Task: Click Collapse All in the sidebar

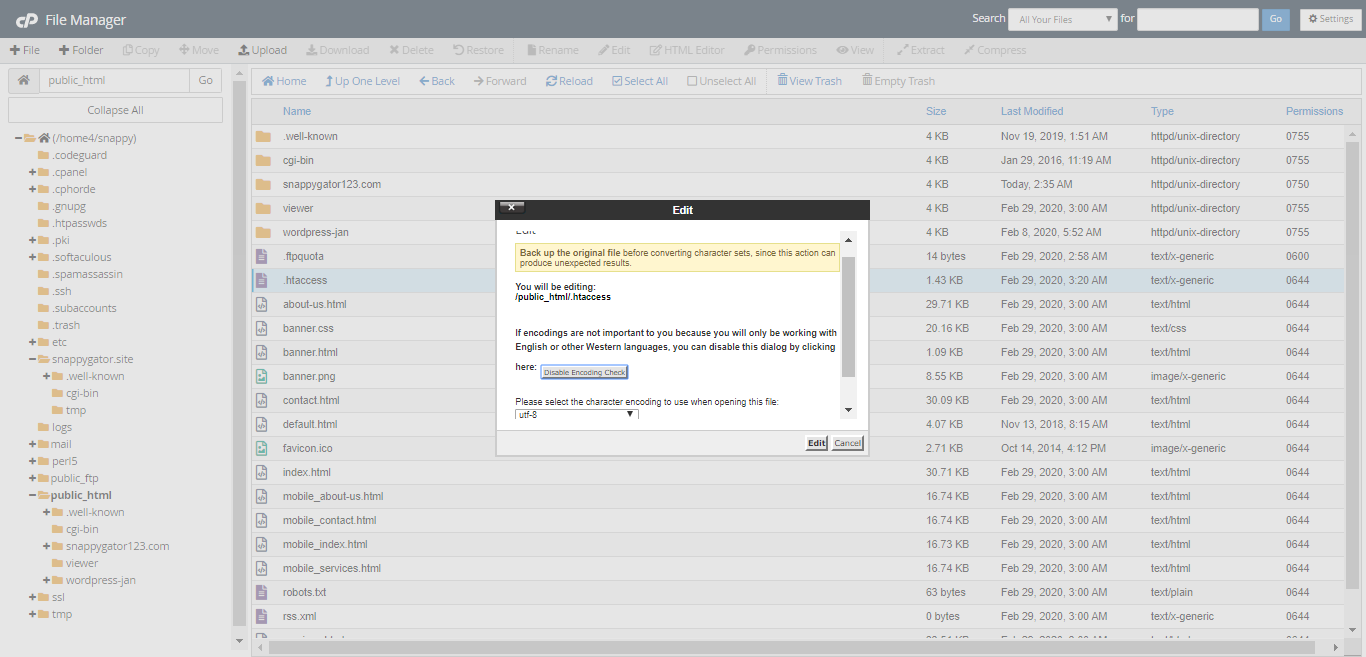Action: click(114, 109)
